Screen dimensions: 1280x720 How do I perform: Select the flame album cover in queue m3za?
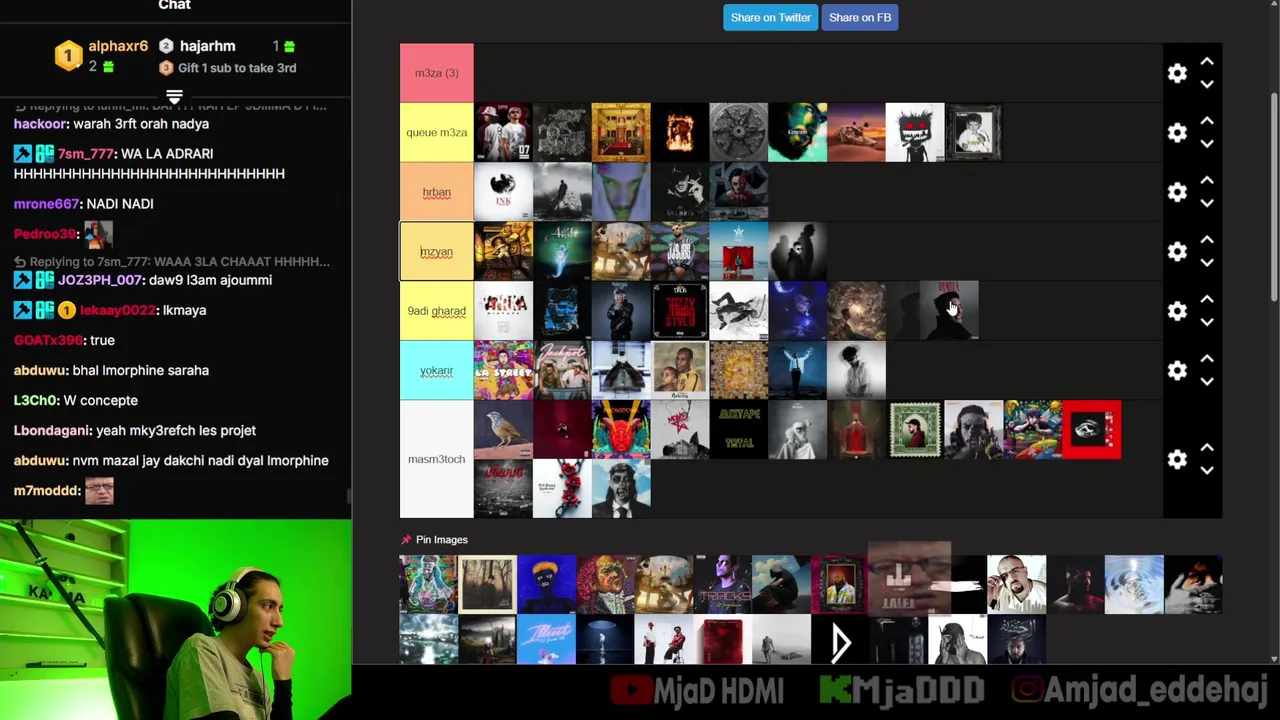680,132
